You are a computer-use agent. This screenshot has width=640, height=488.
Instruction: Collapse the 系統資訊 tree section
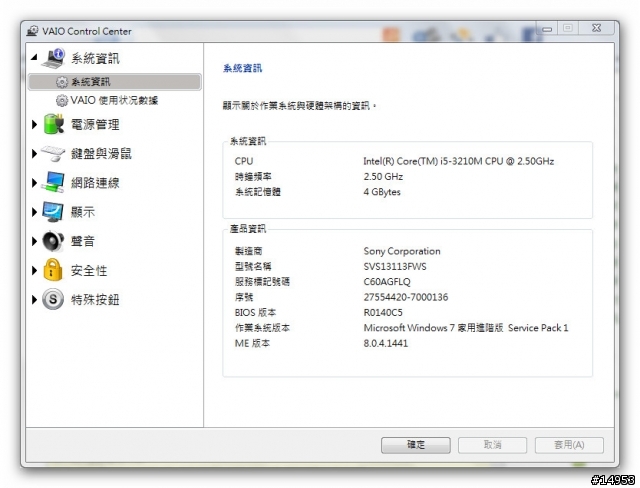pyautogui.click(x=34, y=58)
